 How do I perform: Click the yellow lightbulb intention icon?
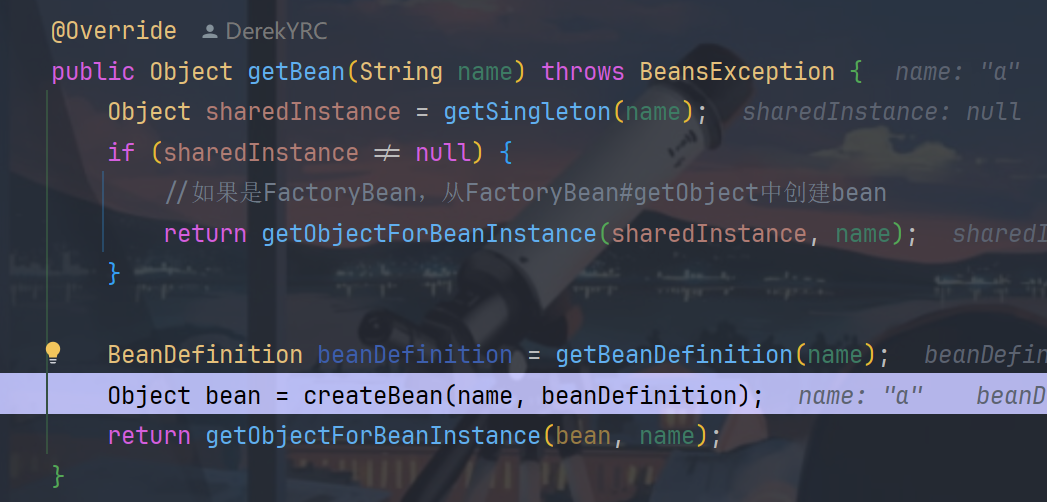coord(53,352)
